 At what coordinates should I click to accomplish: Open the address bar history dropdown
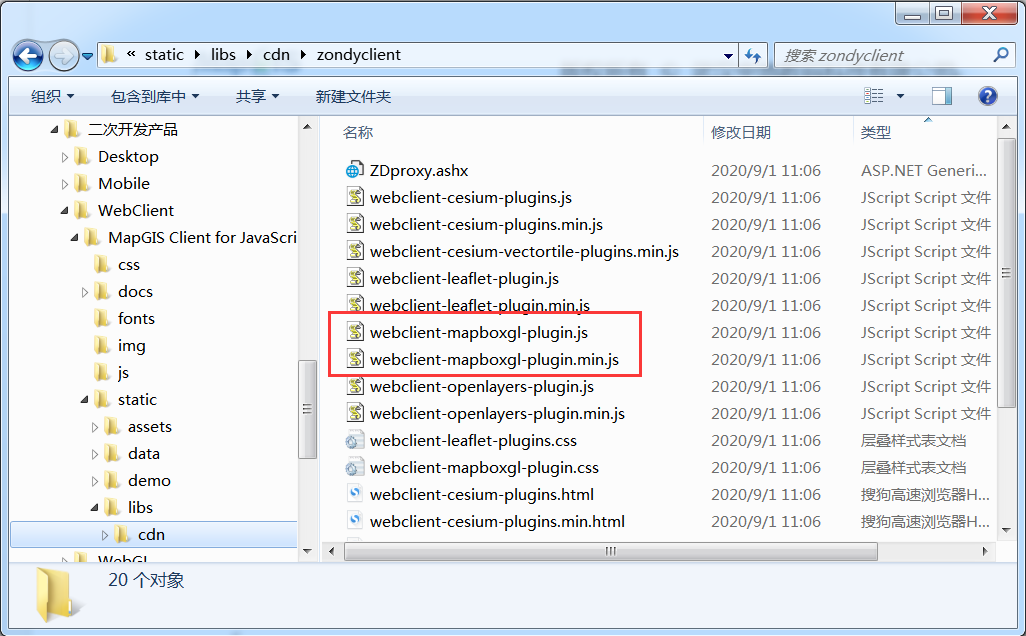click(x=728, y=56)
